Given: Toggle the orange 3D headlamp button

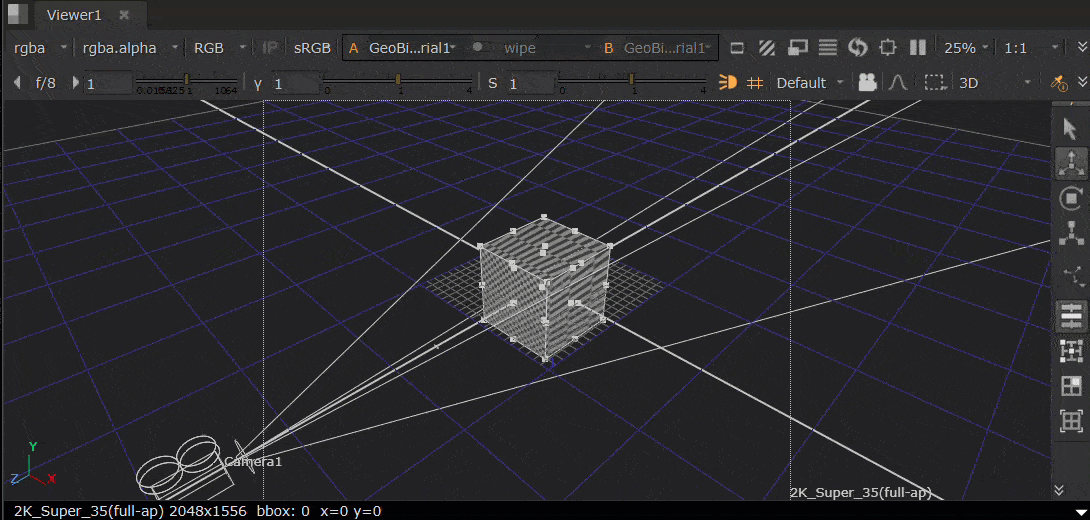Looking at the screenshot, I should click(x=728, y=82).
